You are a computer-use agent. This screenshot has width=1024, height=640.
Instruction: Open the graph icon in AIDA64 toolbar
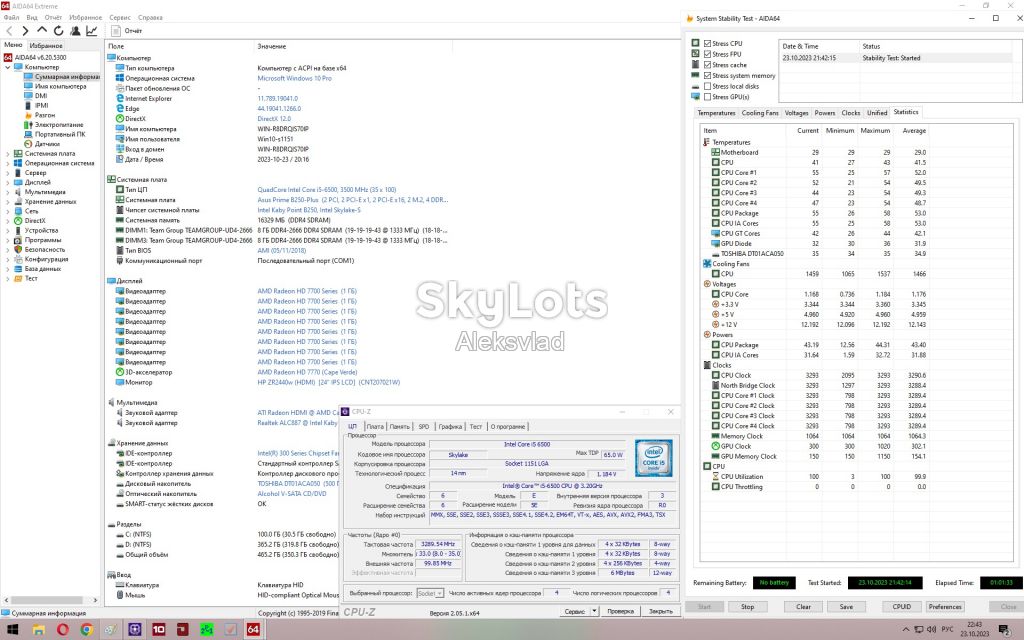coord(92,31)
